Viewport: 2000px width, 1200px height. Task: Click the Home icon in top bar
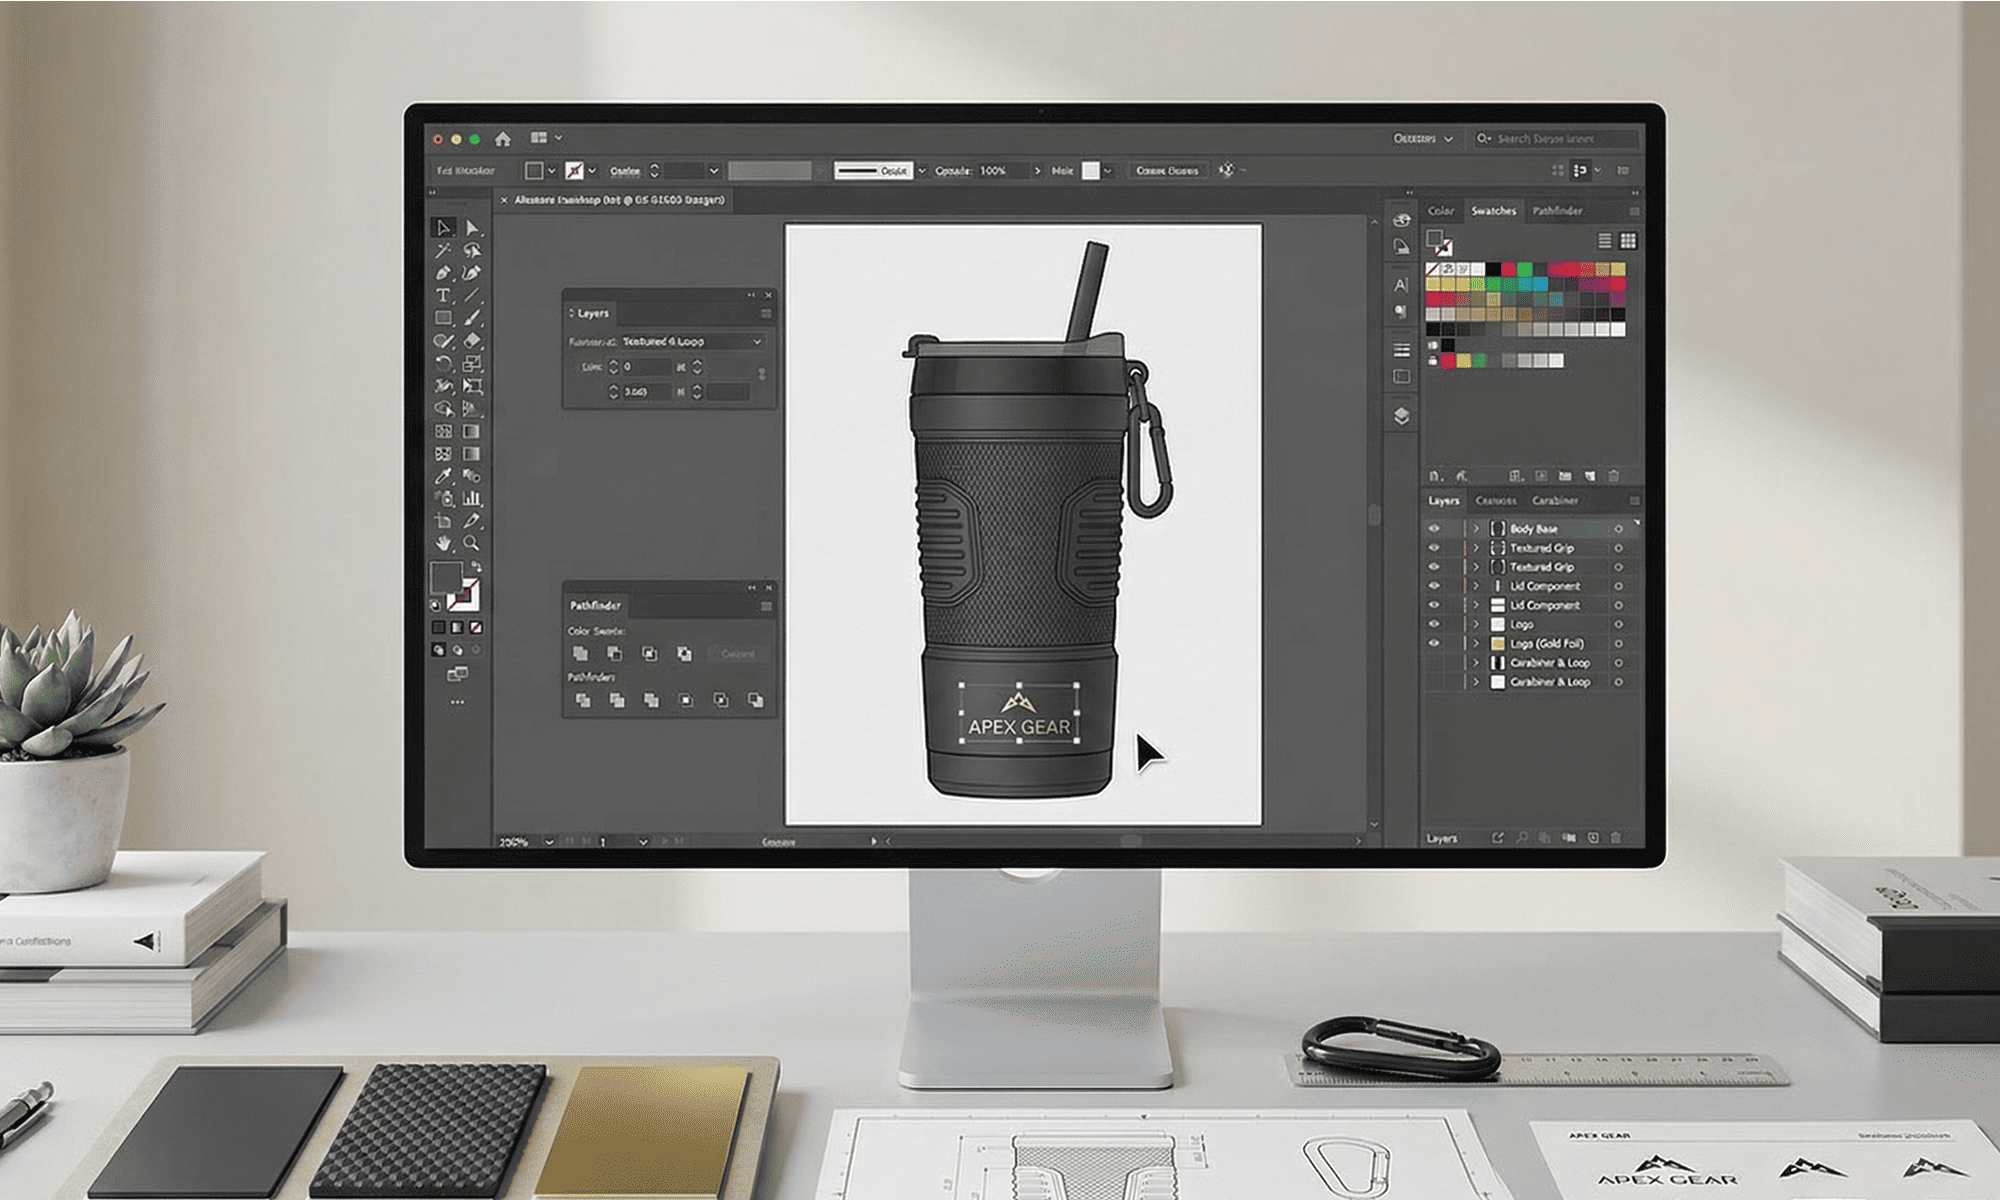coord(503,138)
